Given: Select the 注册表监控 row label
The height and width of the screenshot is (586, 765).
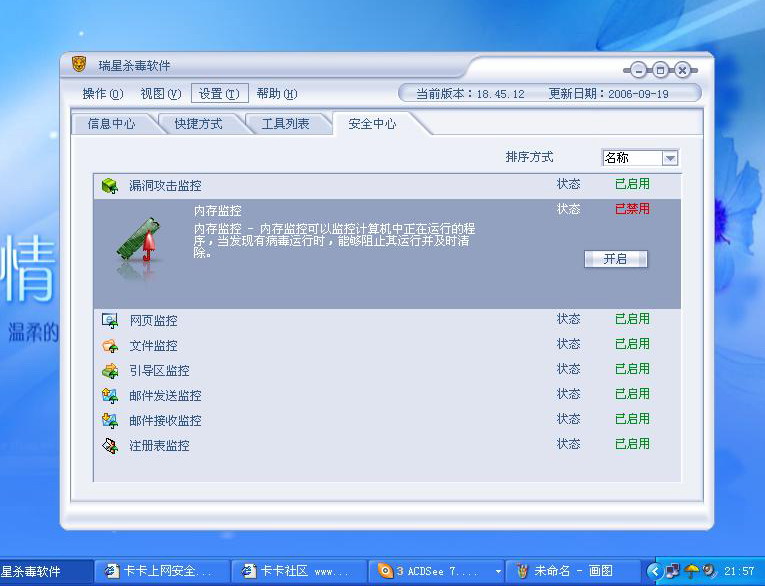Looking at the screenshot, I should point(159,445).
